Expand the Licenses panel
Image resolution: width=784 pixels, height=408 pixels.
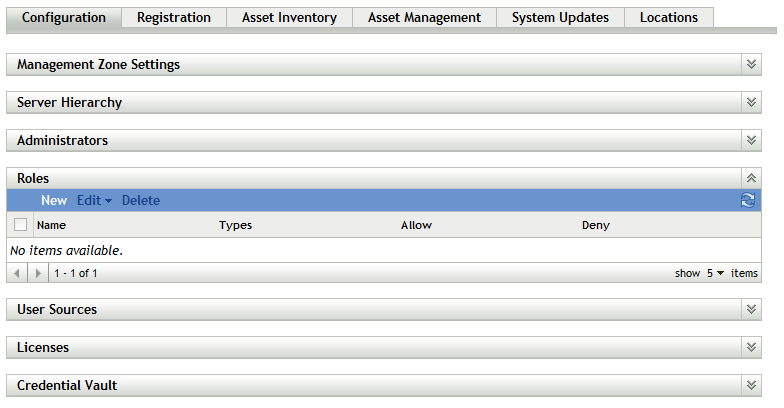pos(751,347)
